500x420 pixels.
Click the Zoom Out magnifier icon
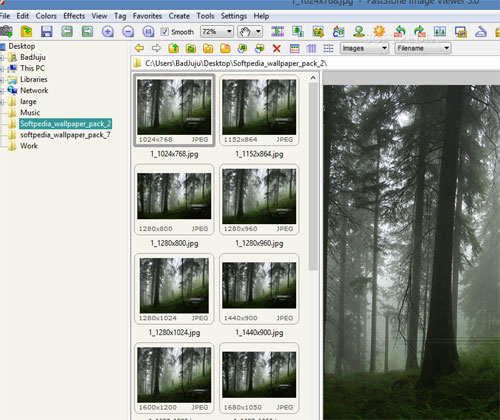[x=128, y=31]
